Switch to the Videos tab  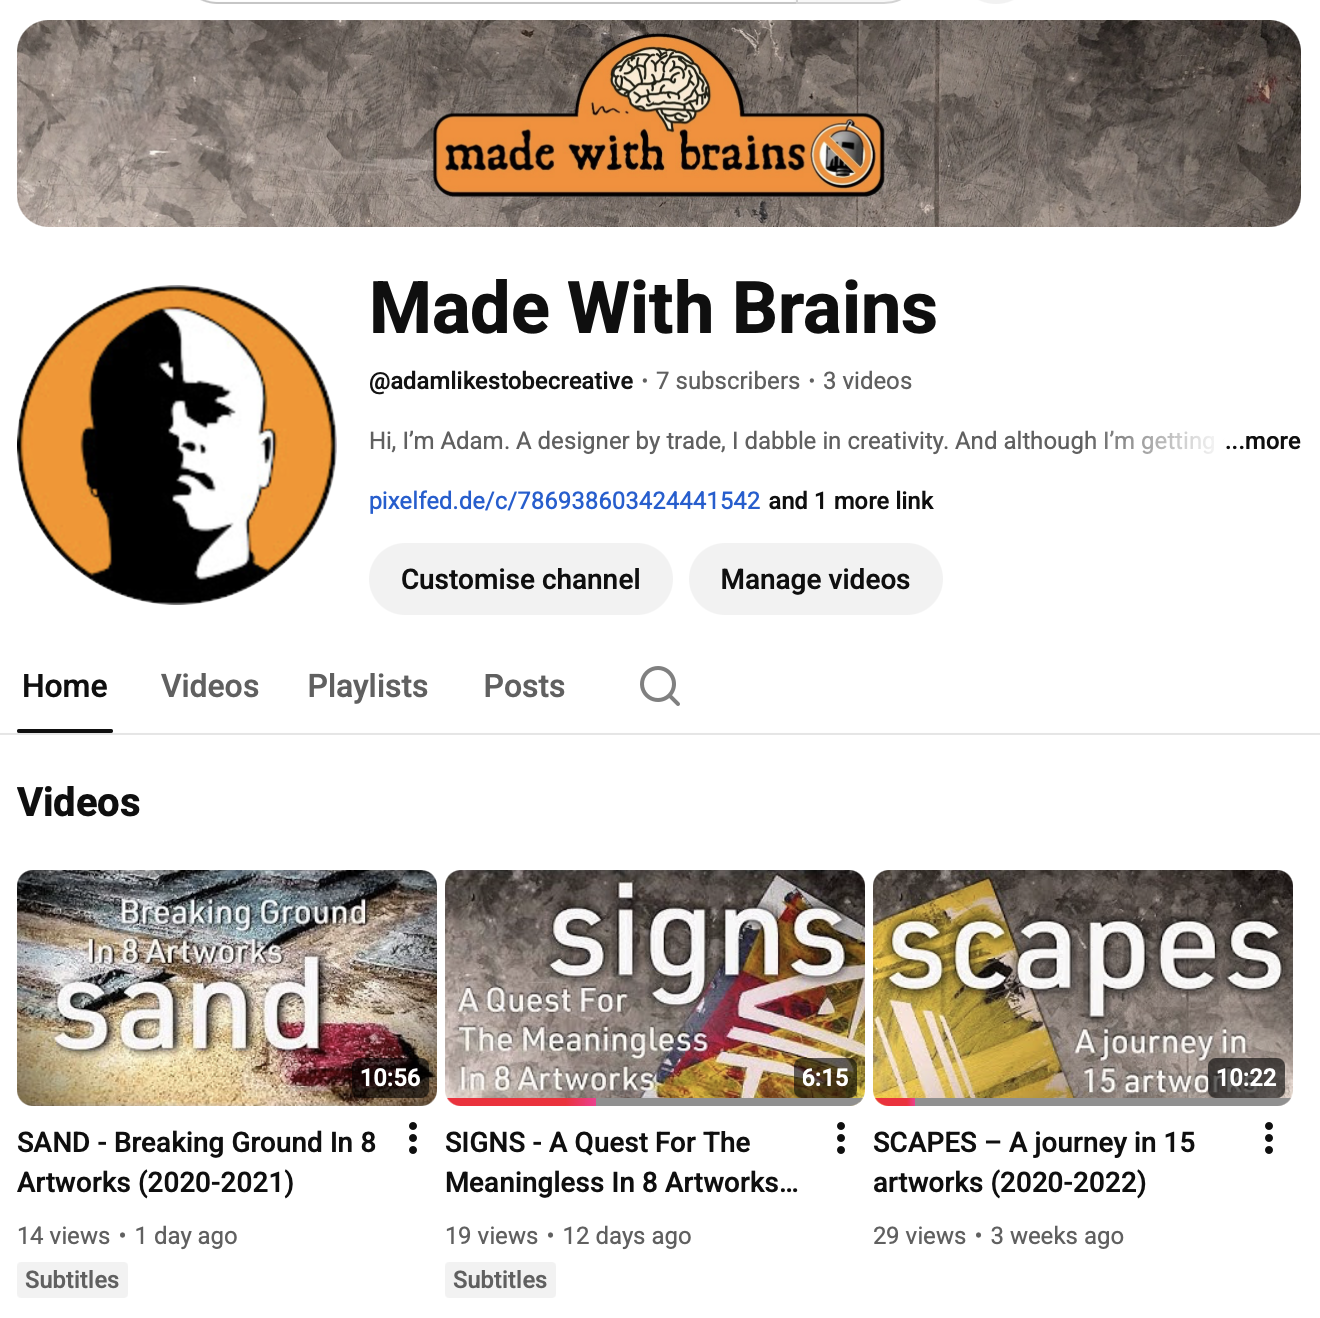210,686
